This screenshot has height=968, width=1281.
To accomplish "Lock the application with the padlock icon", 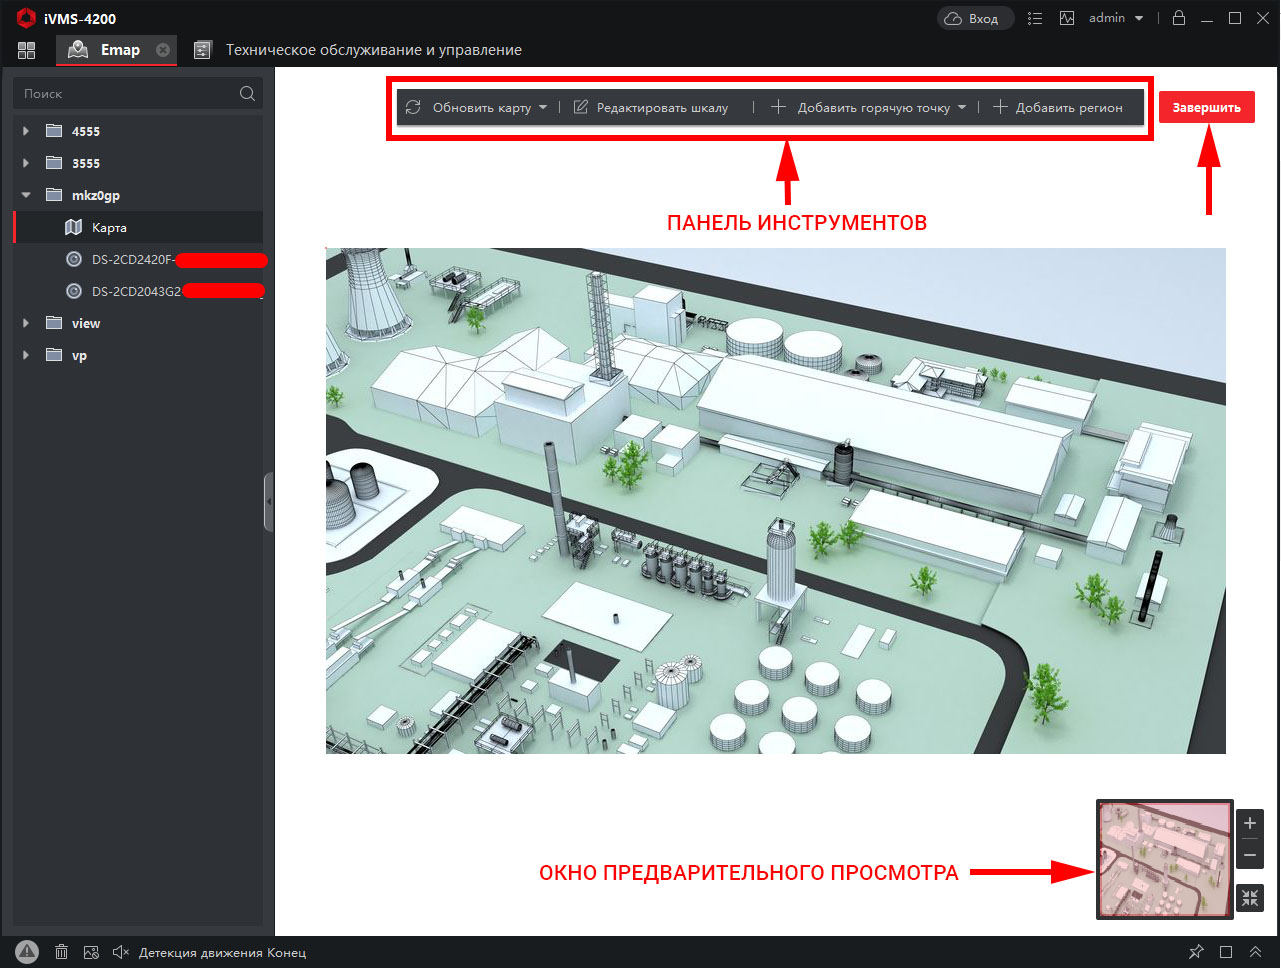I will [1179, 18].
